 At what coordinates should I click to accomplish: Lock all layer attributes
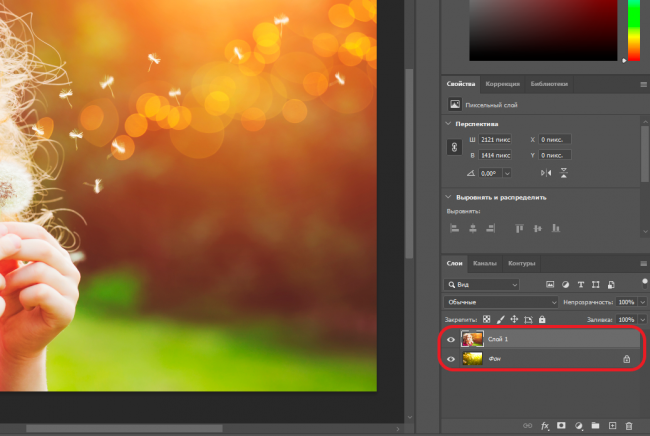tap(542, 319)
